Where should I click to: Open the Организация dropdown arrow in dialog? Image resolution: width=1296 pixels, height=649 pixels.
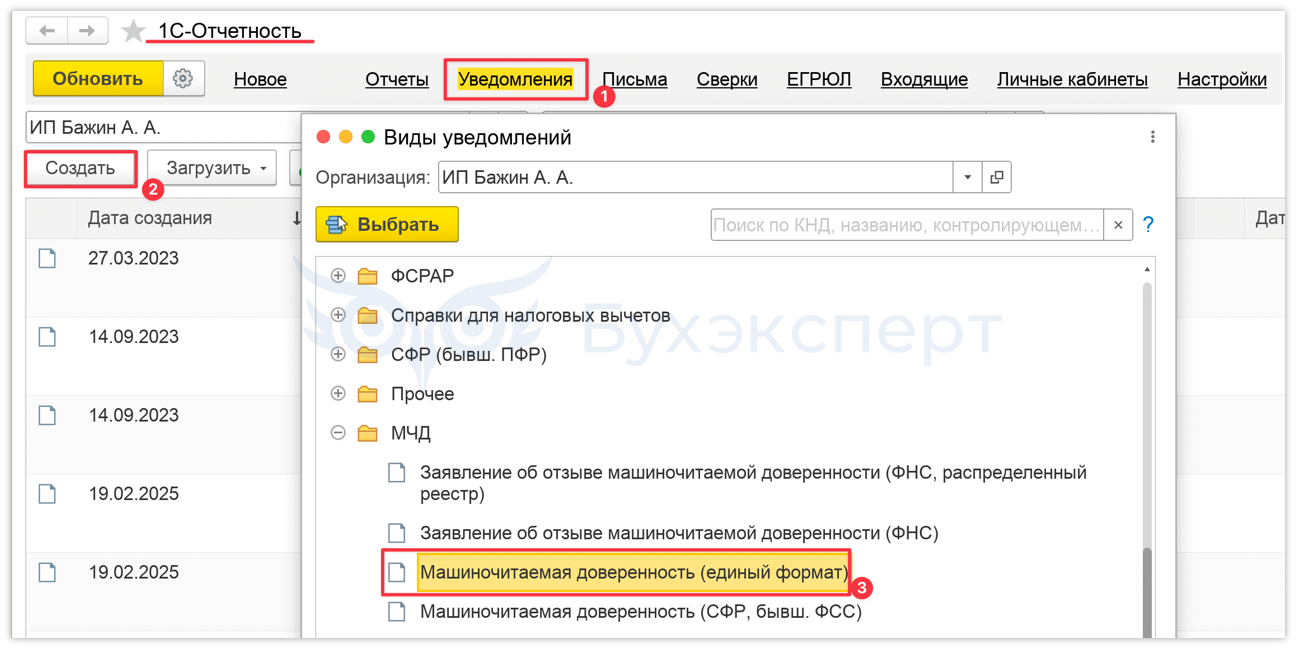[x=967, y=178]
